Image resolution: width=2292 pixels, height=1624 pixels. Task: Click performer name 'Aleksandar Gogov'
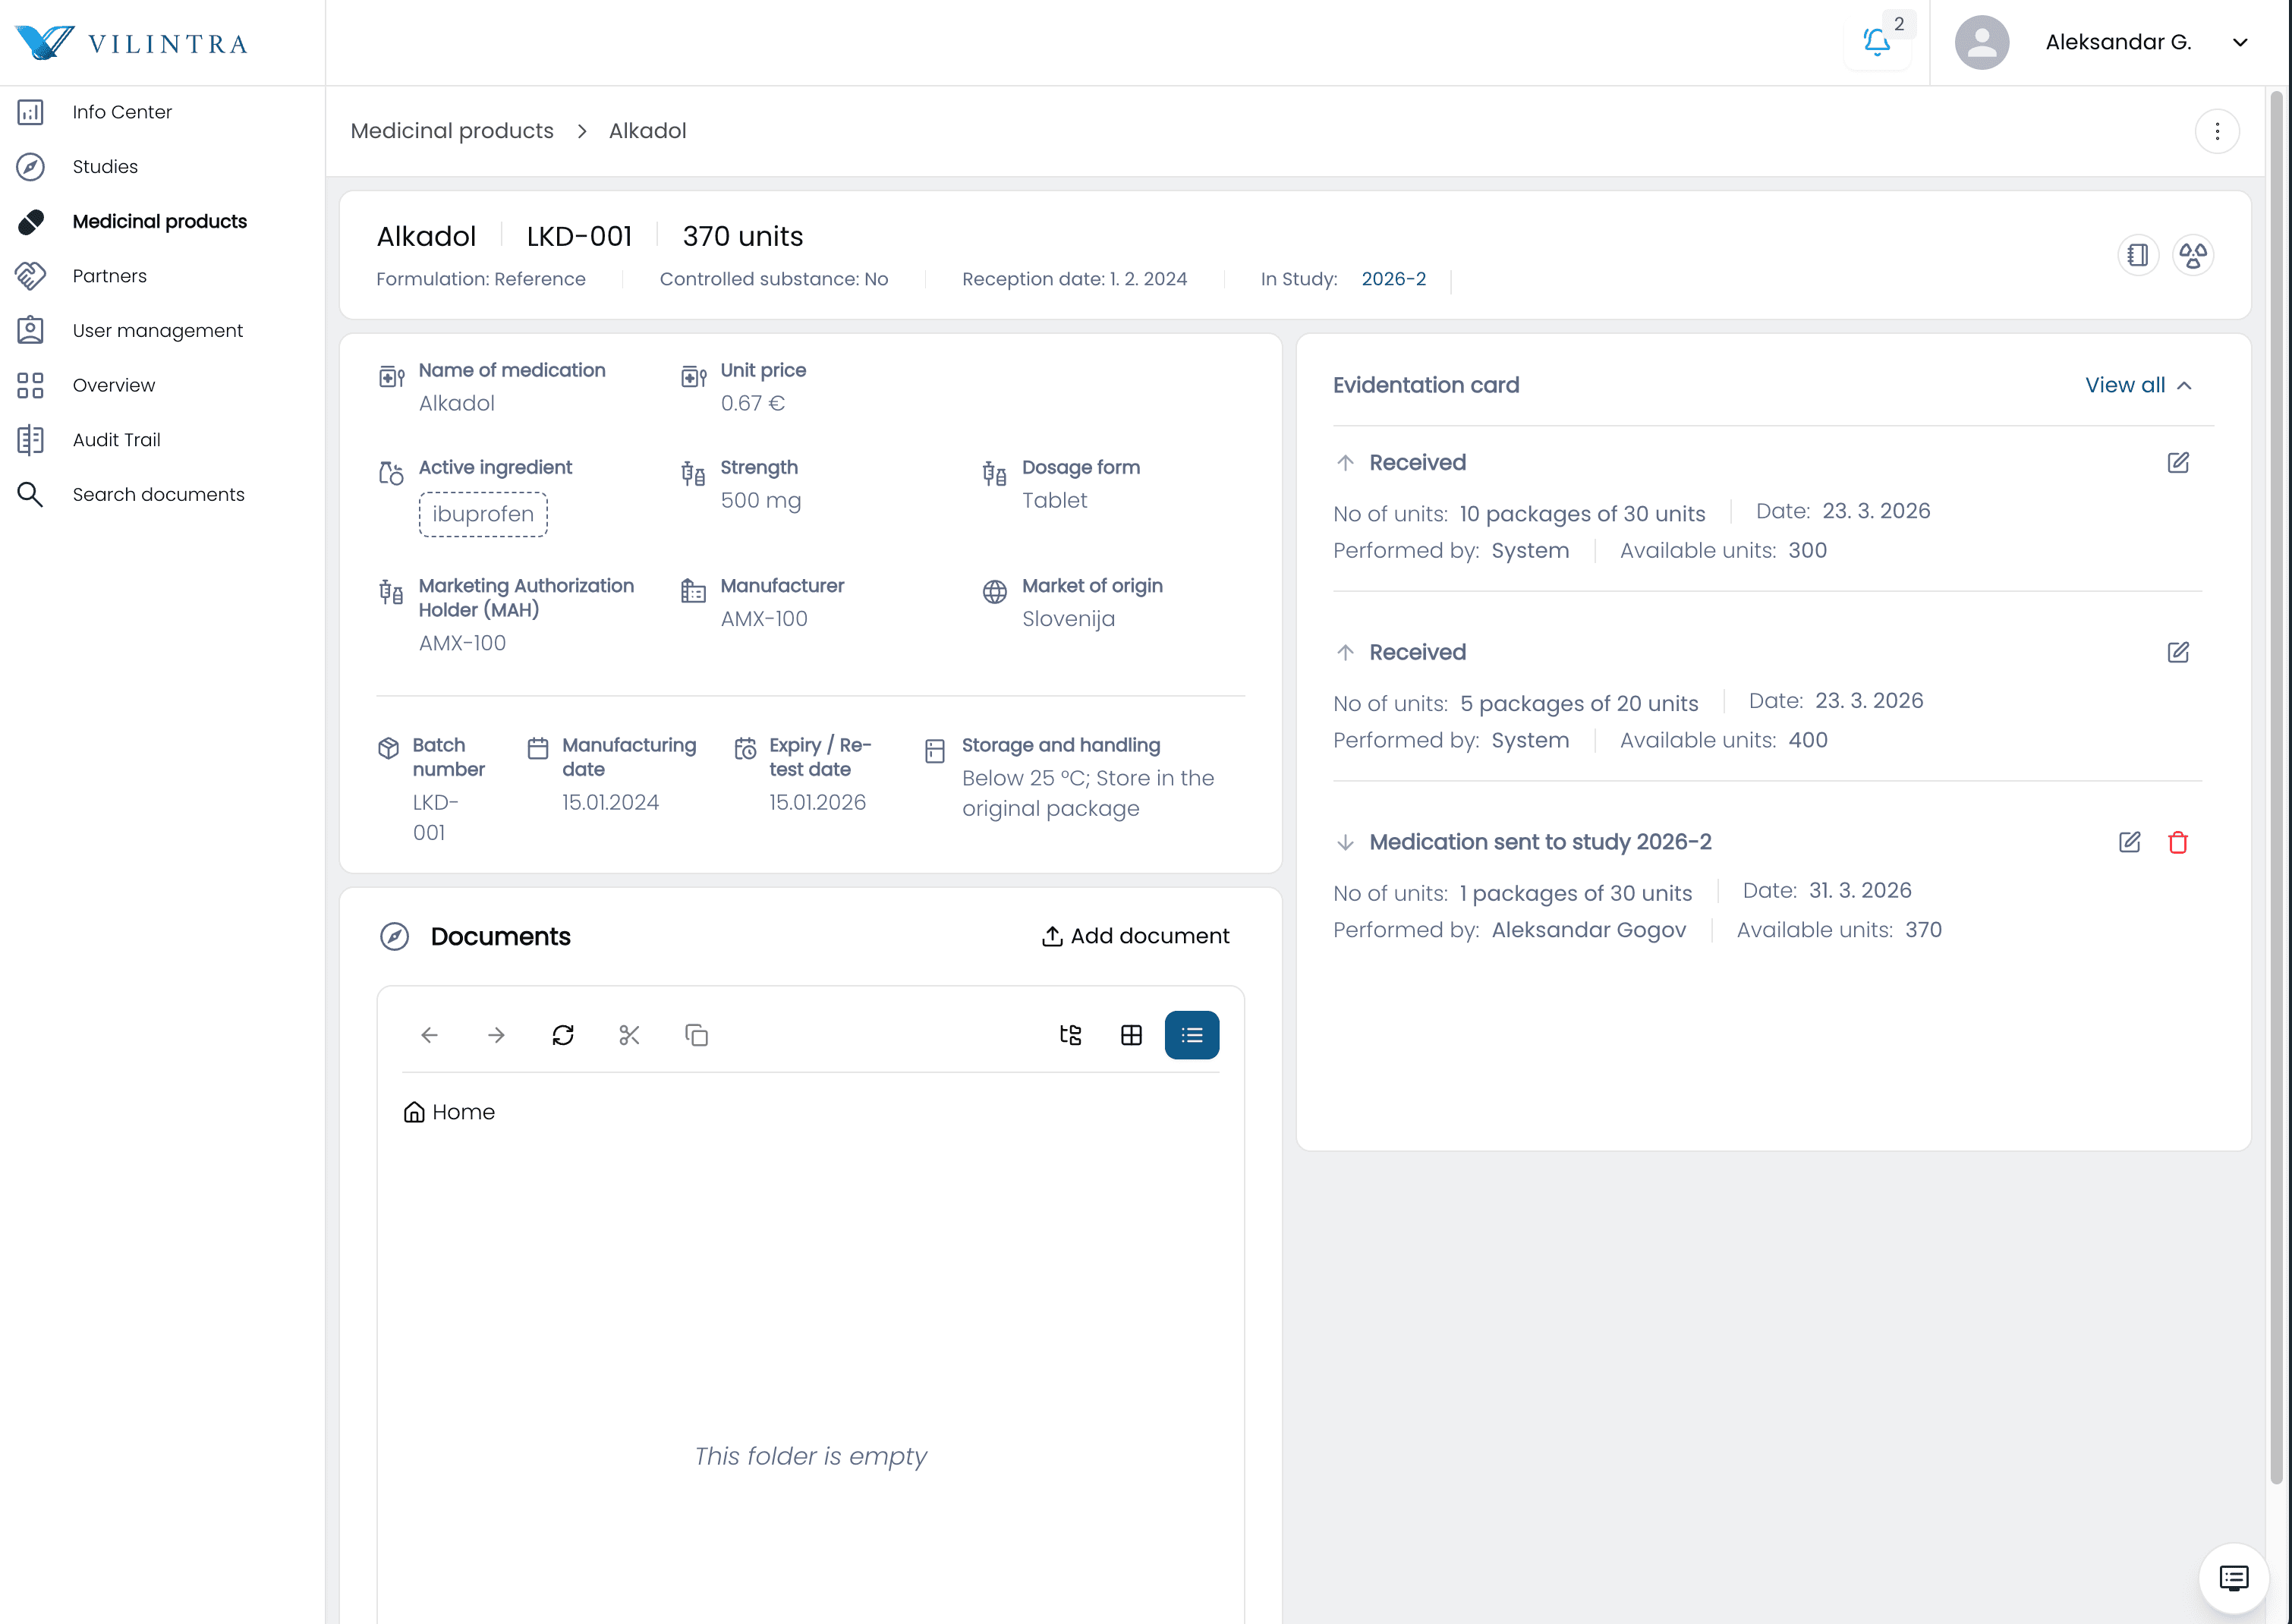pos(1588,930)
